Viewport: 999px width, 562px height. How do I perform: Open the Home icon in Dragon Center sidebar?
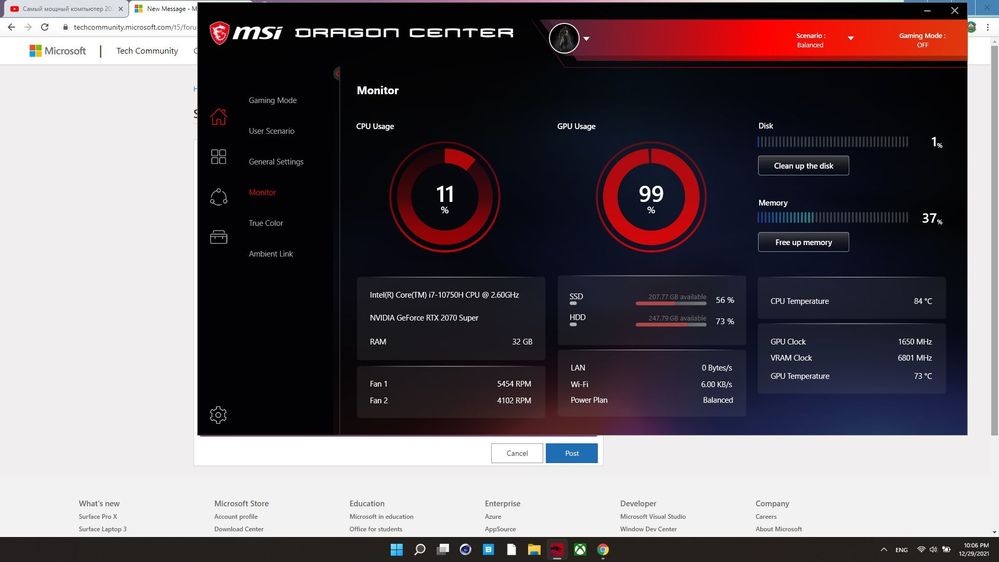coord(219,117)
